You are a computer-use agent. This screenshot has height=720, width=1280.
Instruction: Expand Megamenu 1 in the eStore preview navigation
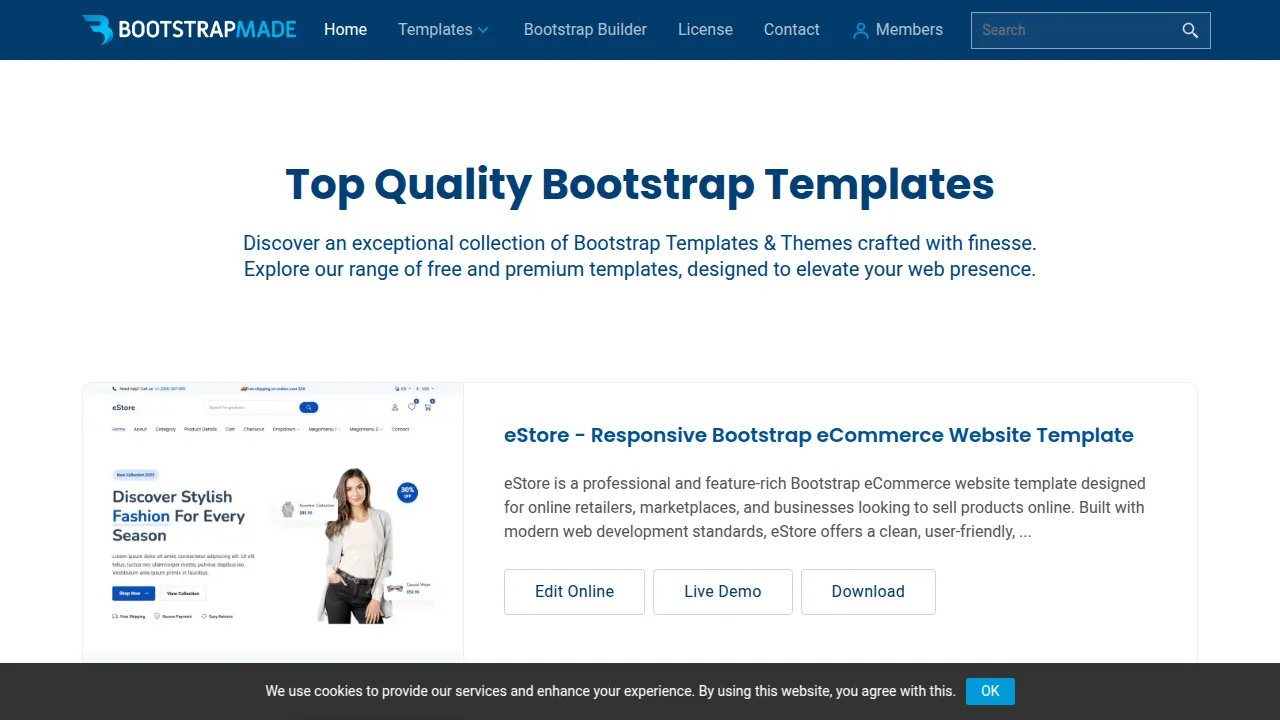point(324,429)
